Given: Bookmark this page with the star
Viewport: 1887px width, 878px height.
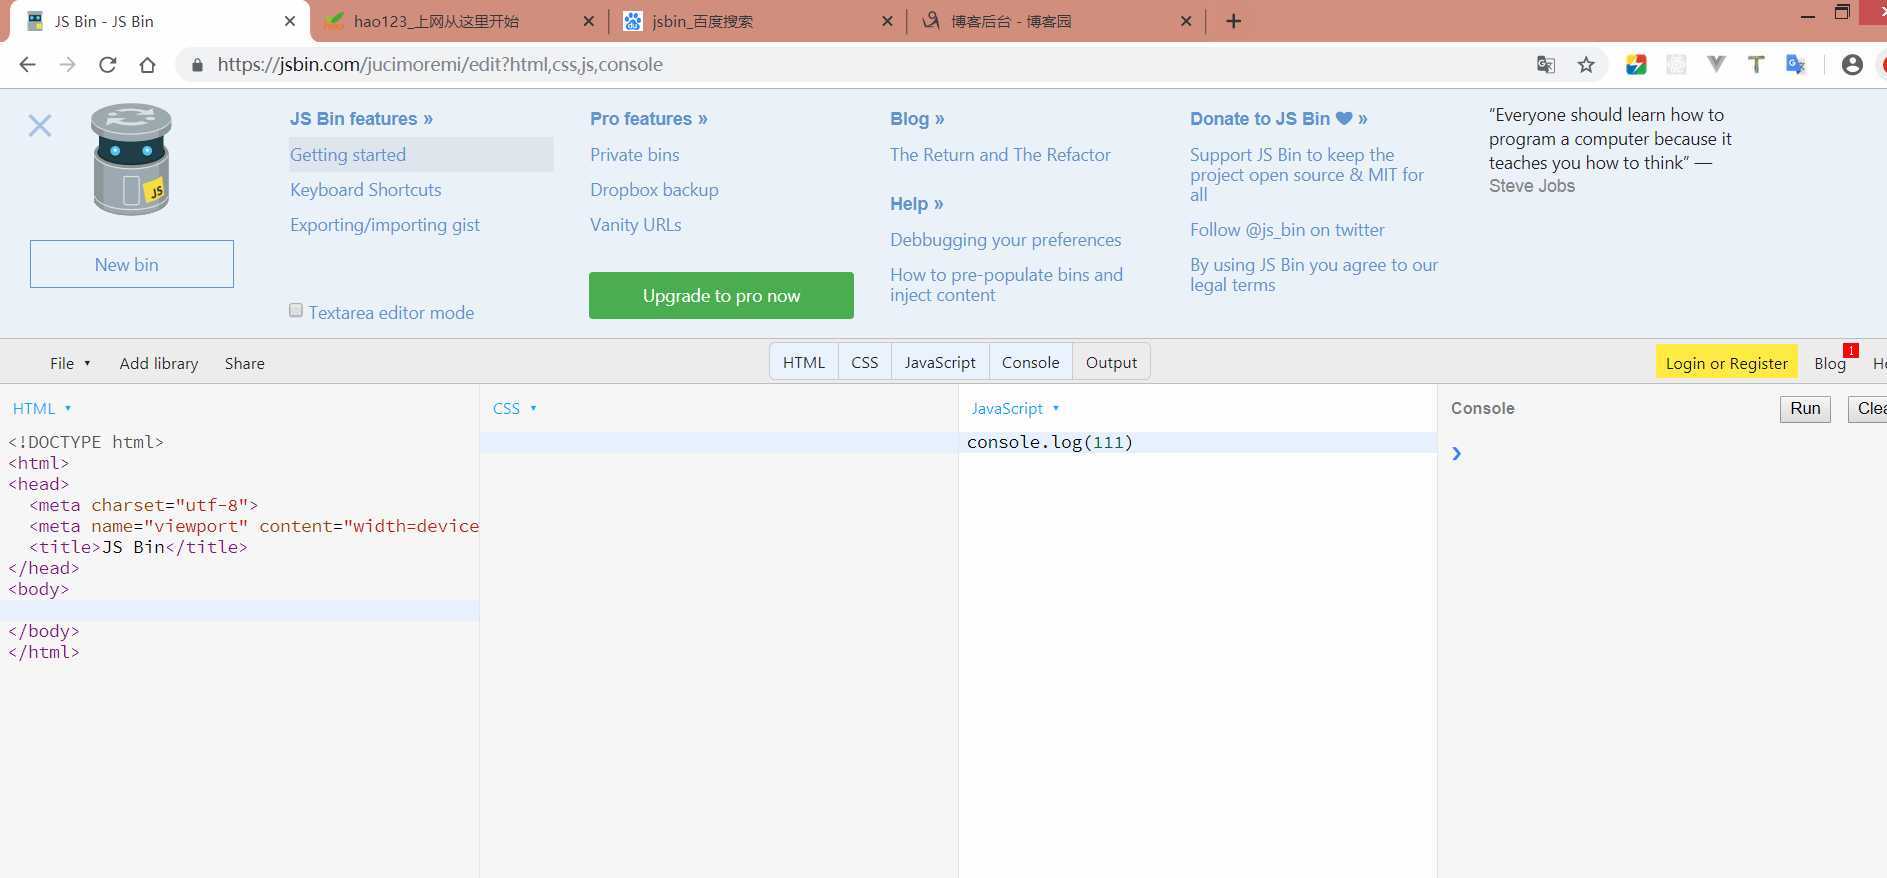Looking at the screenshot, I should [x=1586, y=65].
